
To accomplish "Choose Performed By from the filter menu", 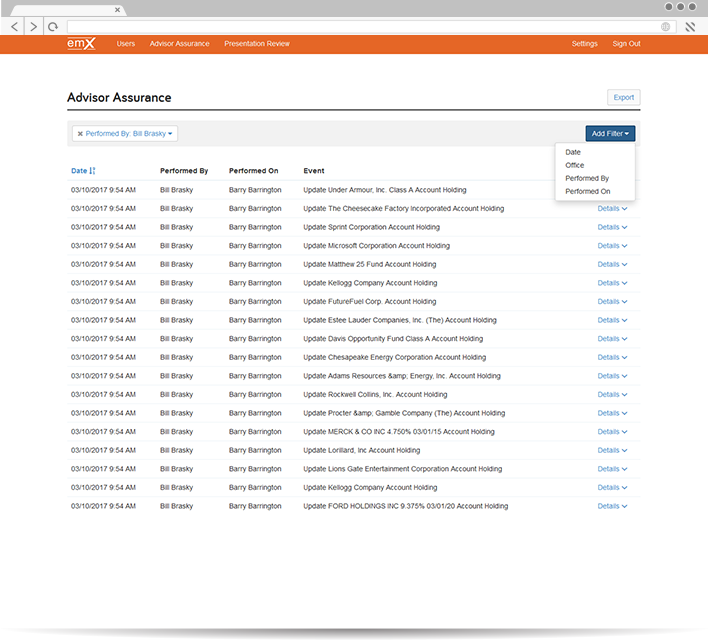I will 587,178.
